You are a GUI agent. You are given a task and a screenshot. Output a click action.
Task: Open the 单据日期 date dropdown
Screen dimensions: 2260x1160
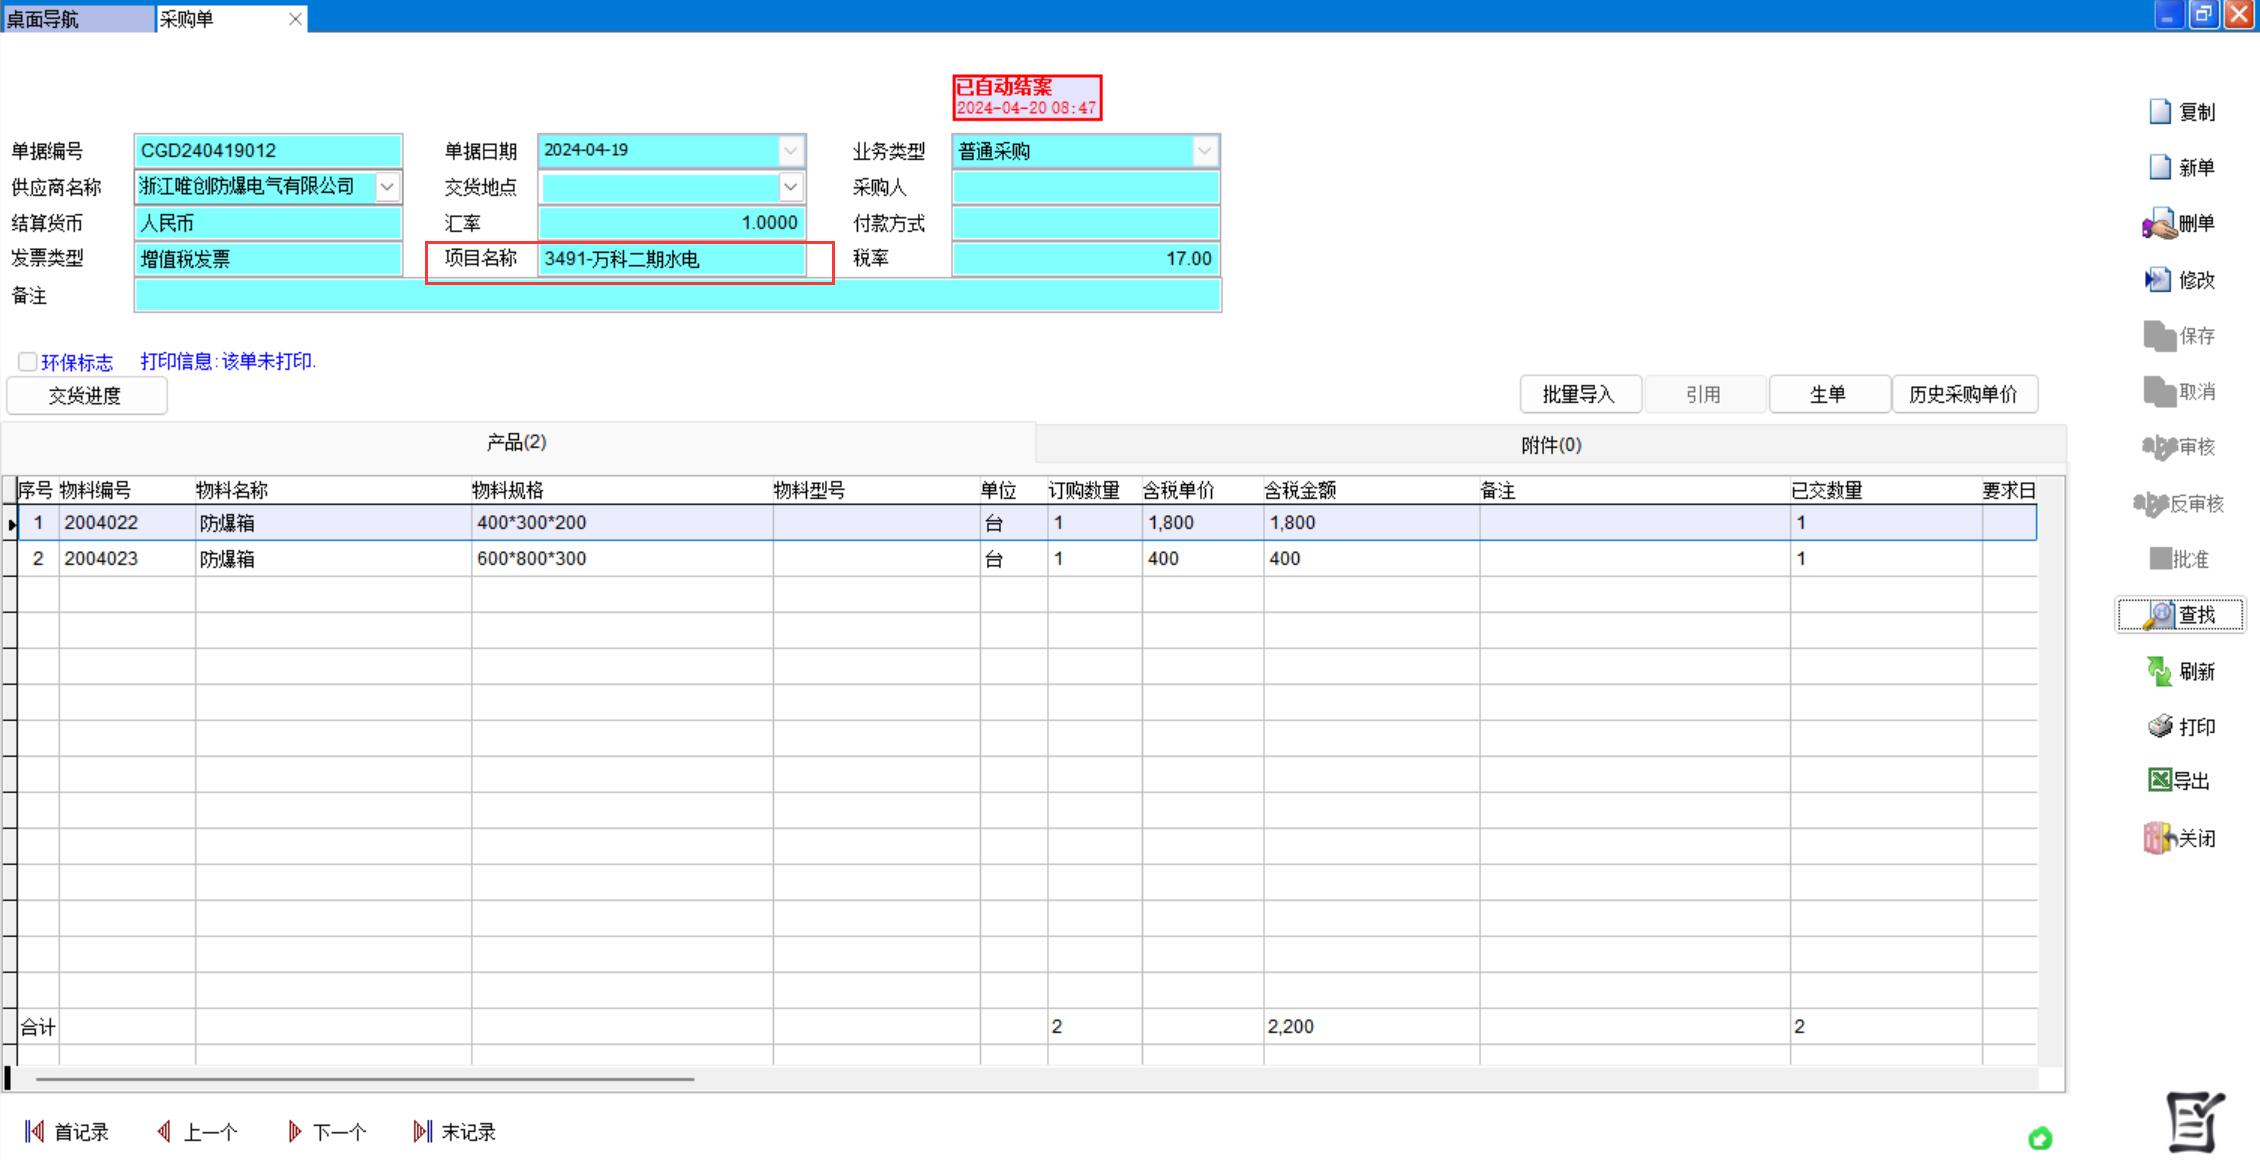pos(790,151)
